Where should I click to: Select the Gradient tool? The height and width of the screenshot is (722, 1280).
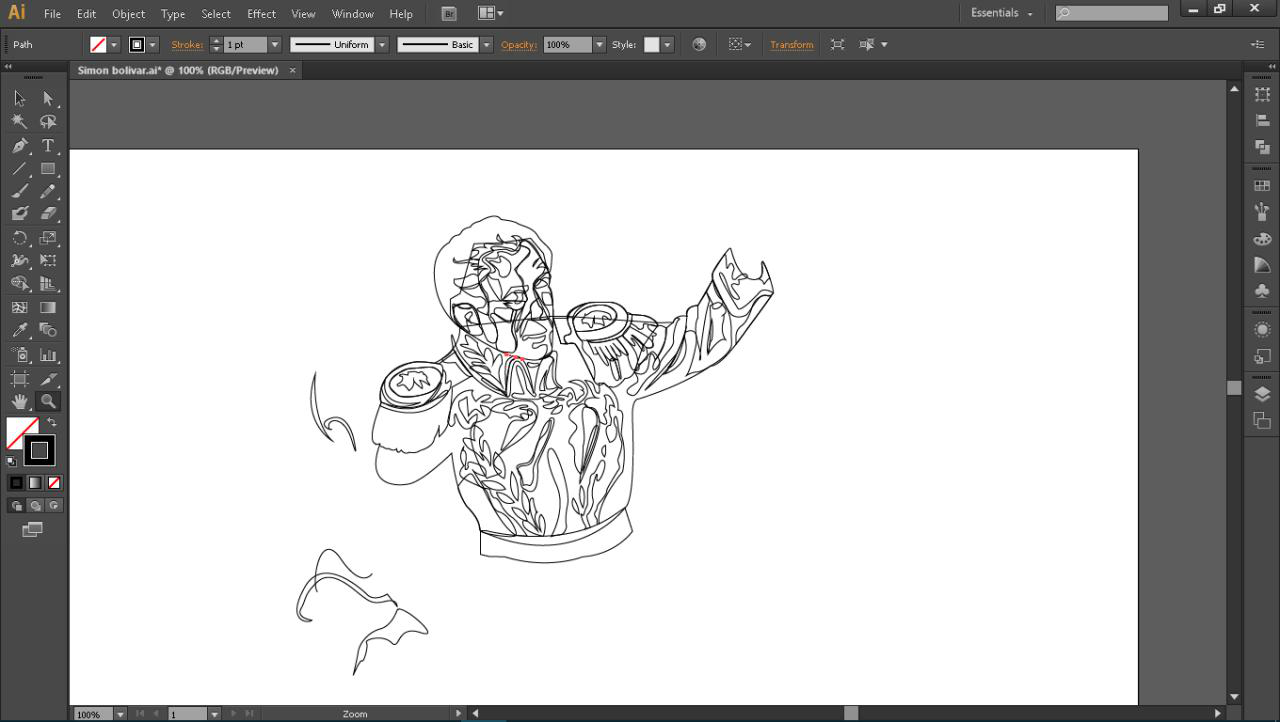[47, 308]
